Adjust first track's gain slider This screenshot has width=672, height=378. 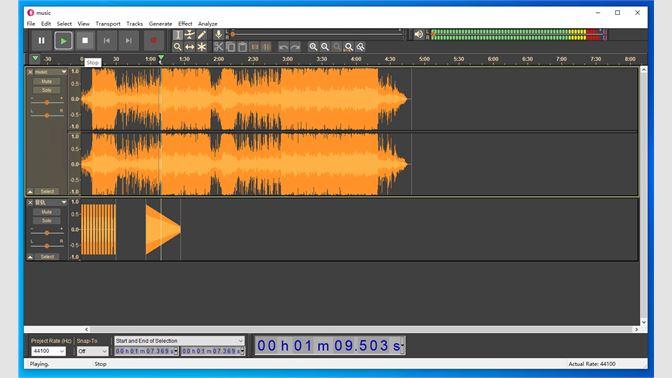47,102
